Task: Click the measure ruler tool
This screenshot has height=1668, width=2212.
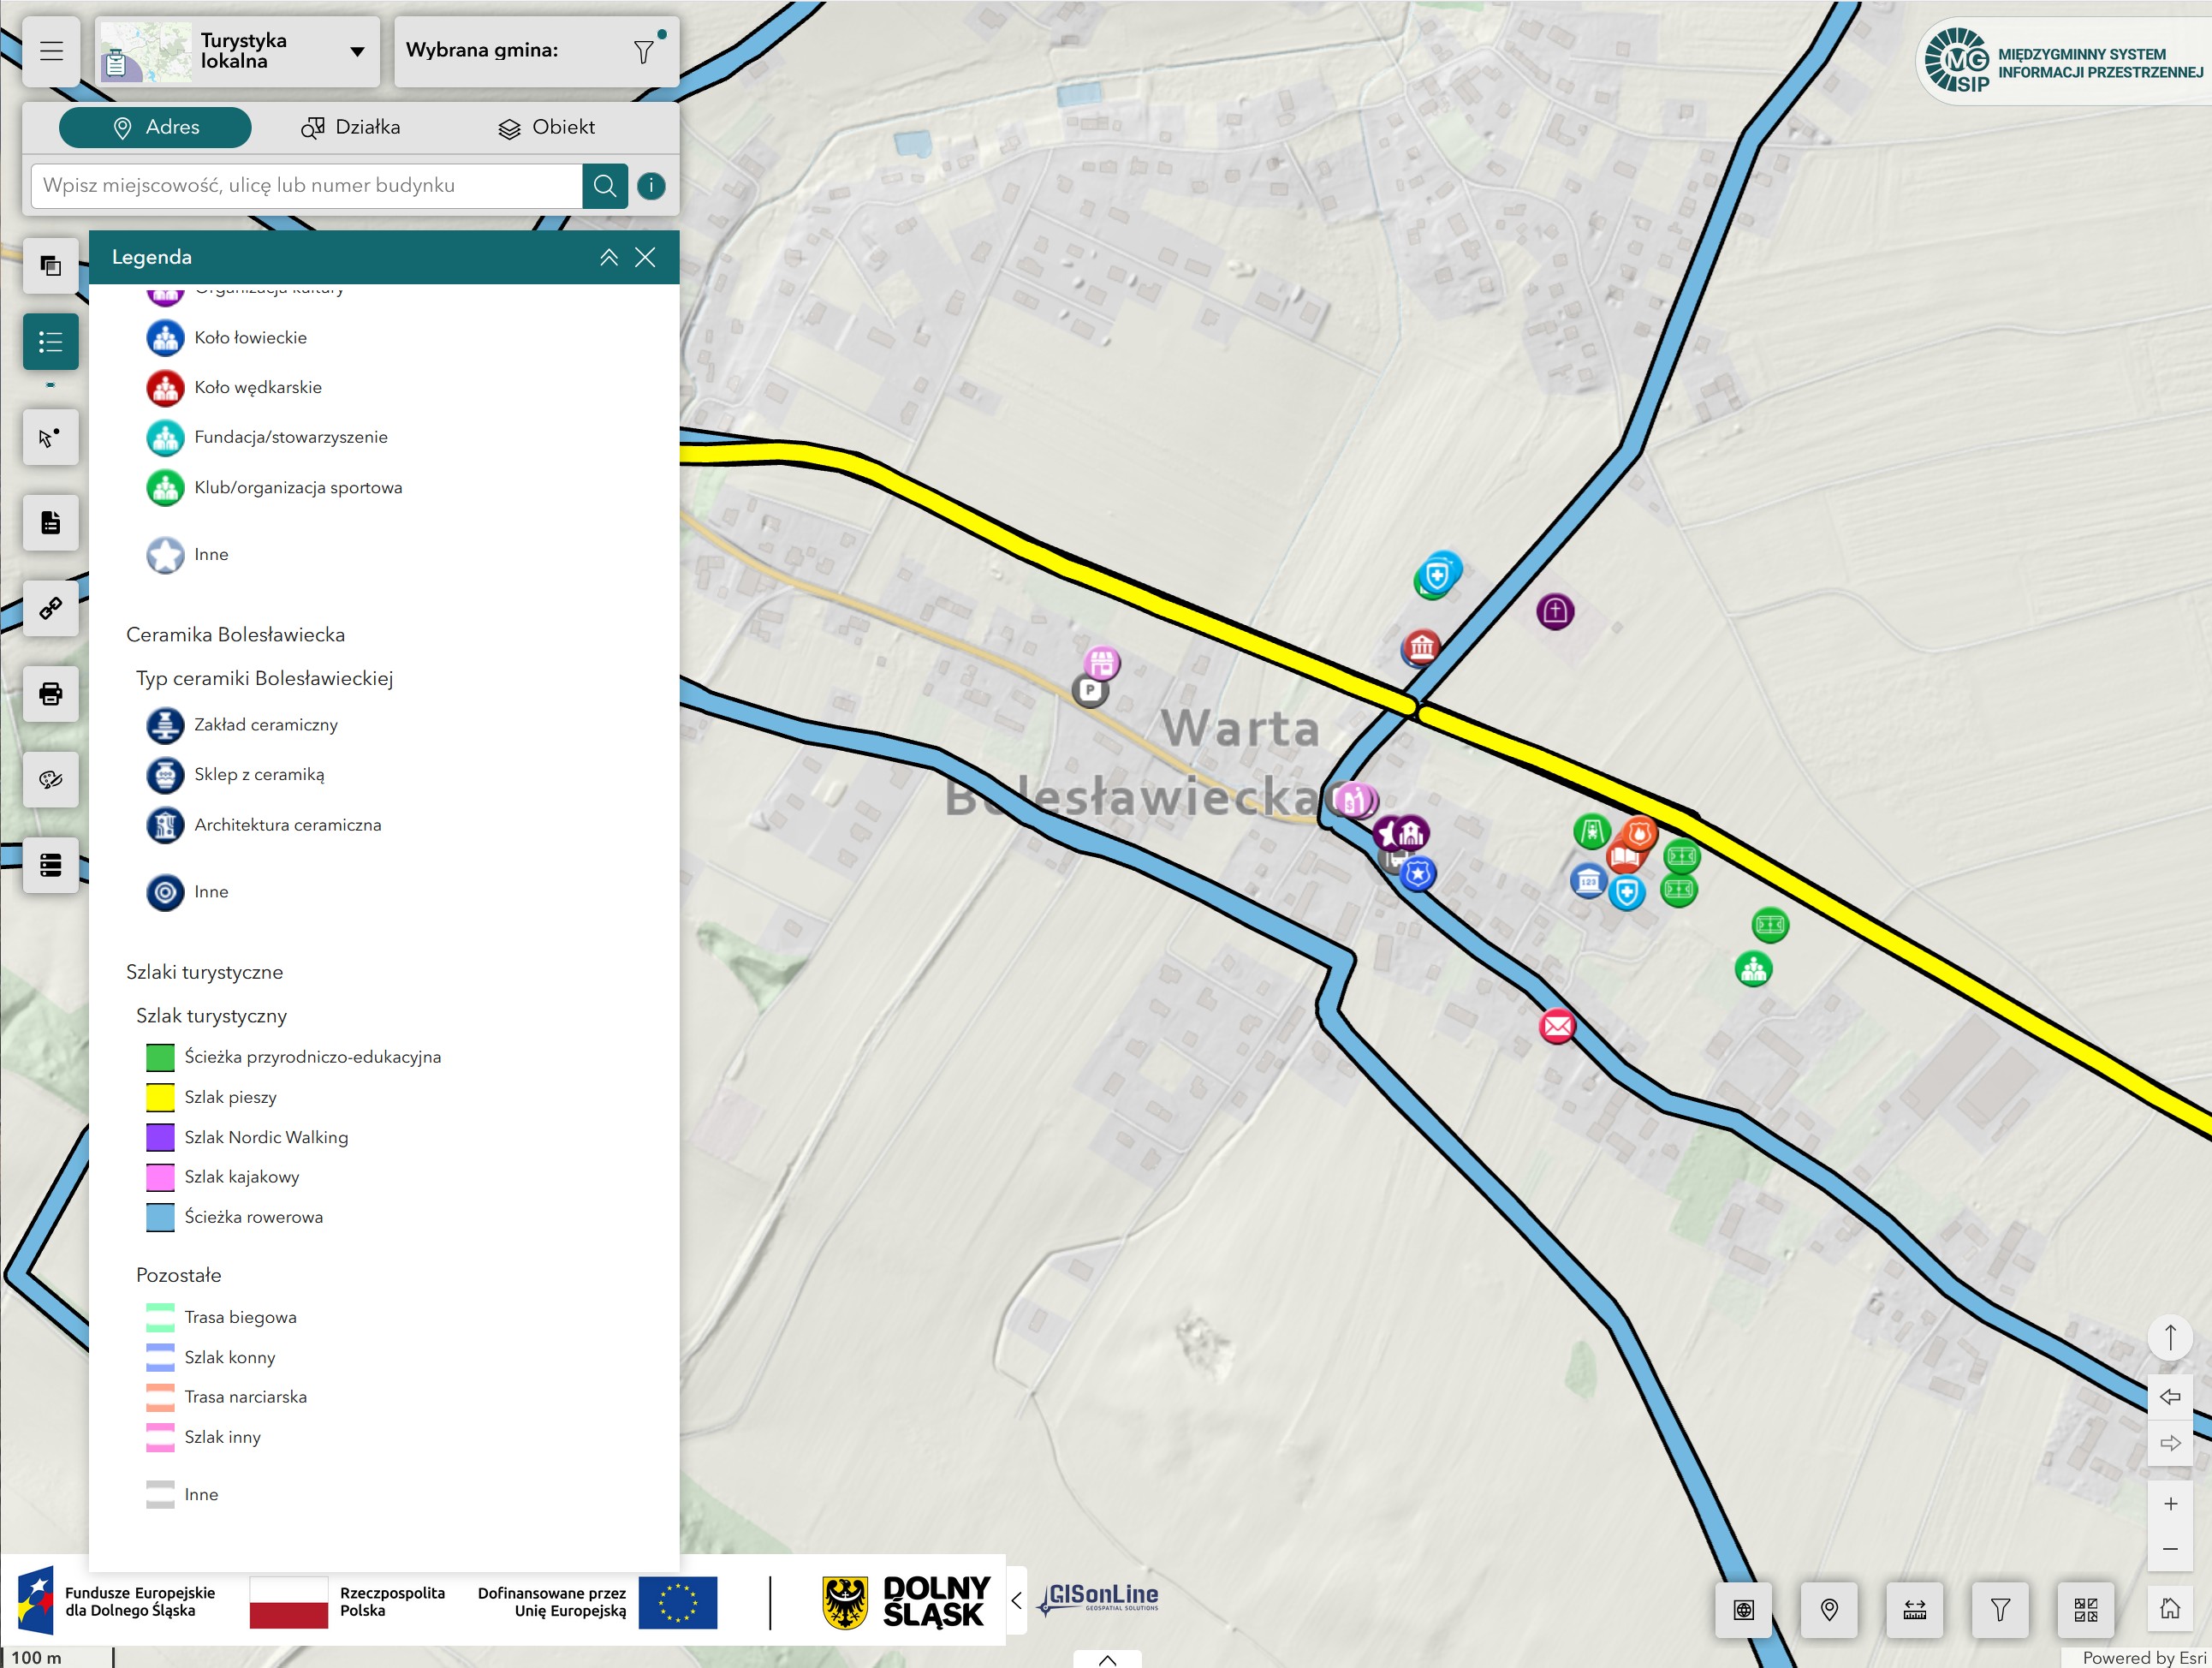Action: tap(1914, 1609)
